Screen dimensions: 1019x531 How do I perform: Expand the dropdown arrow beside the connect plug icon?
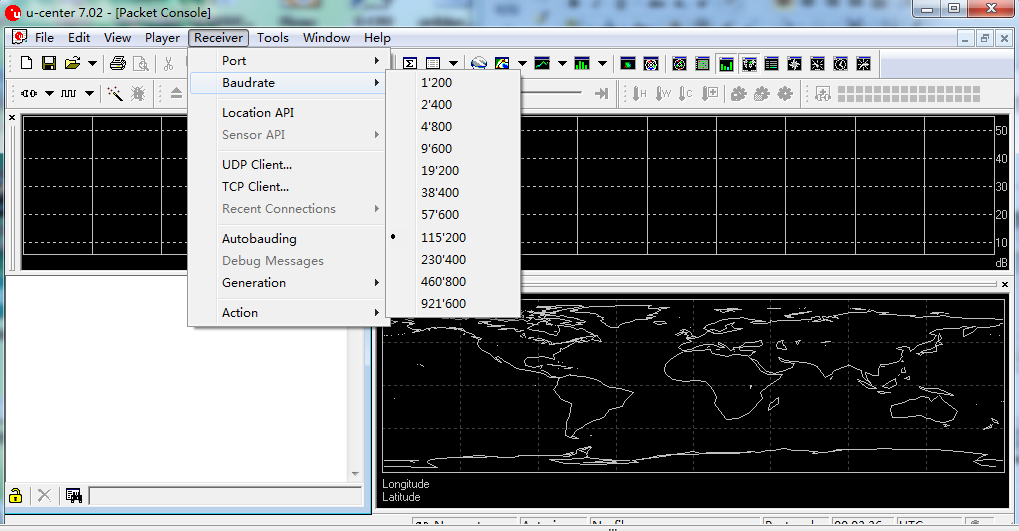49,94
